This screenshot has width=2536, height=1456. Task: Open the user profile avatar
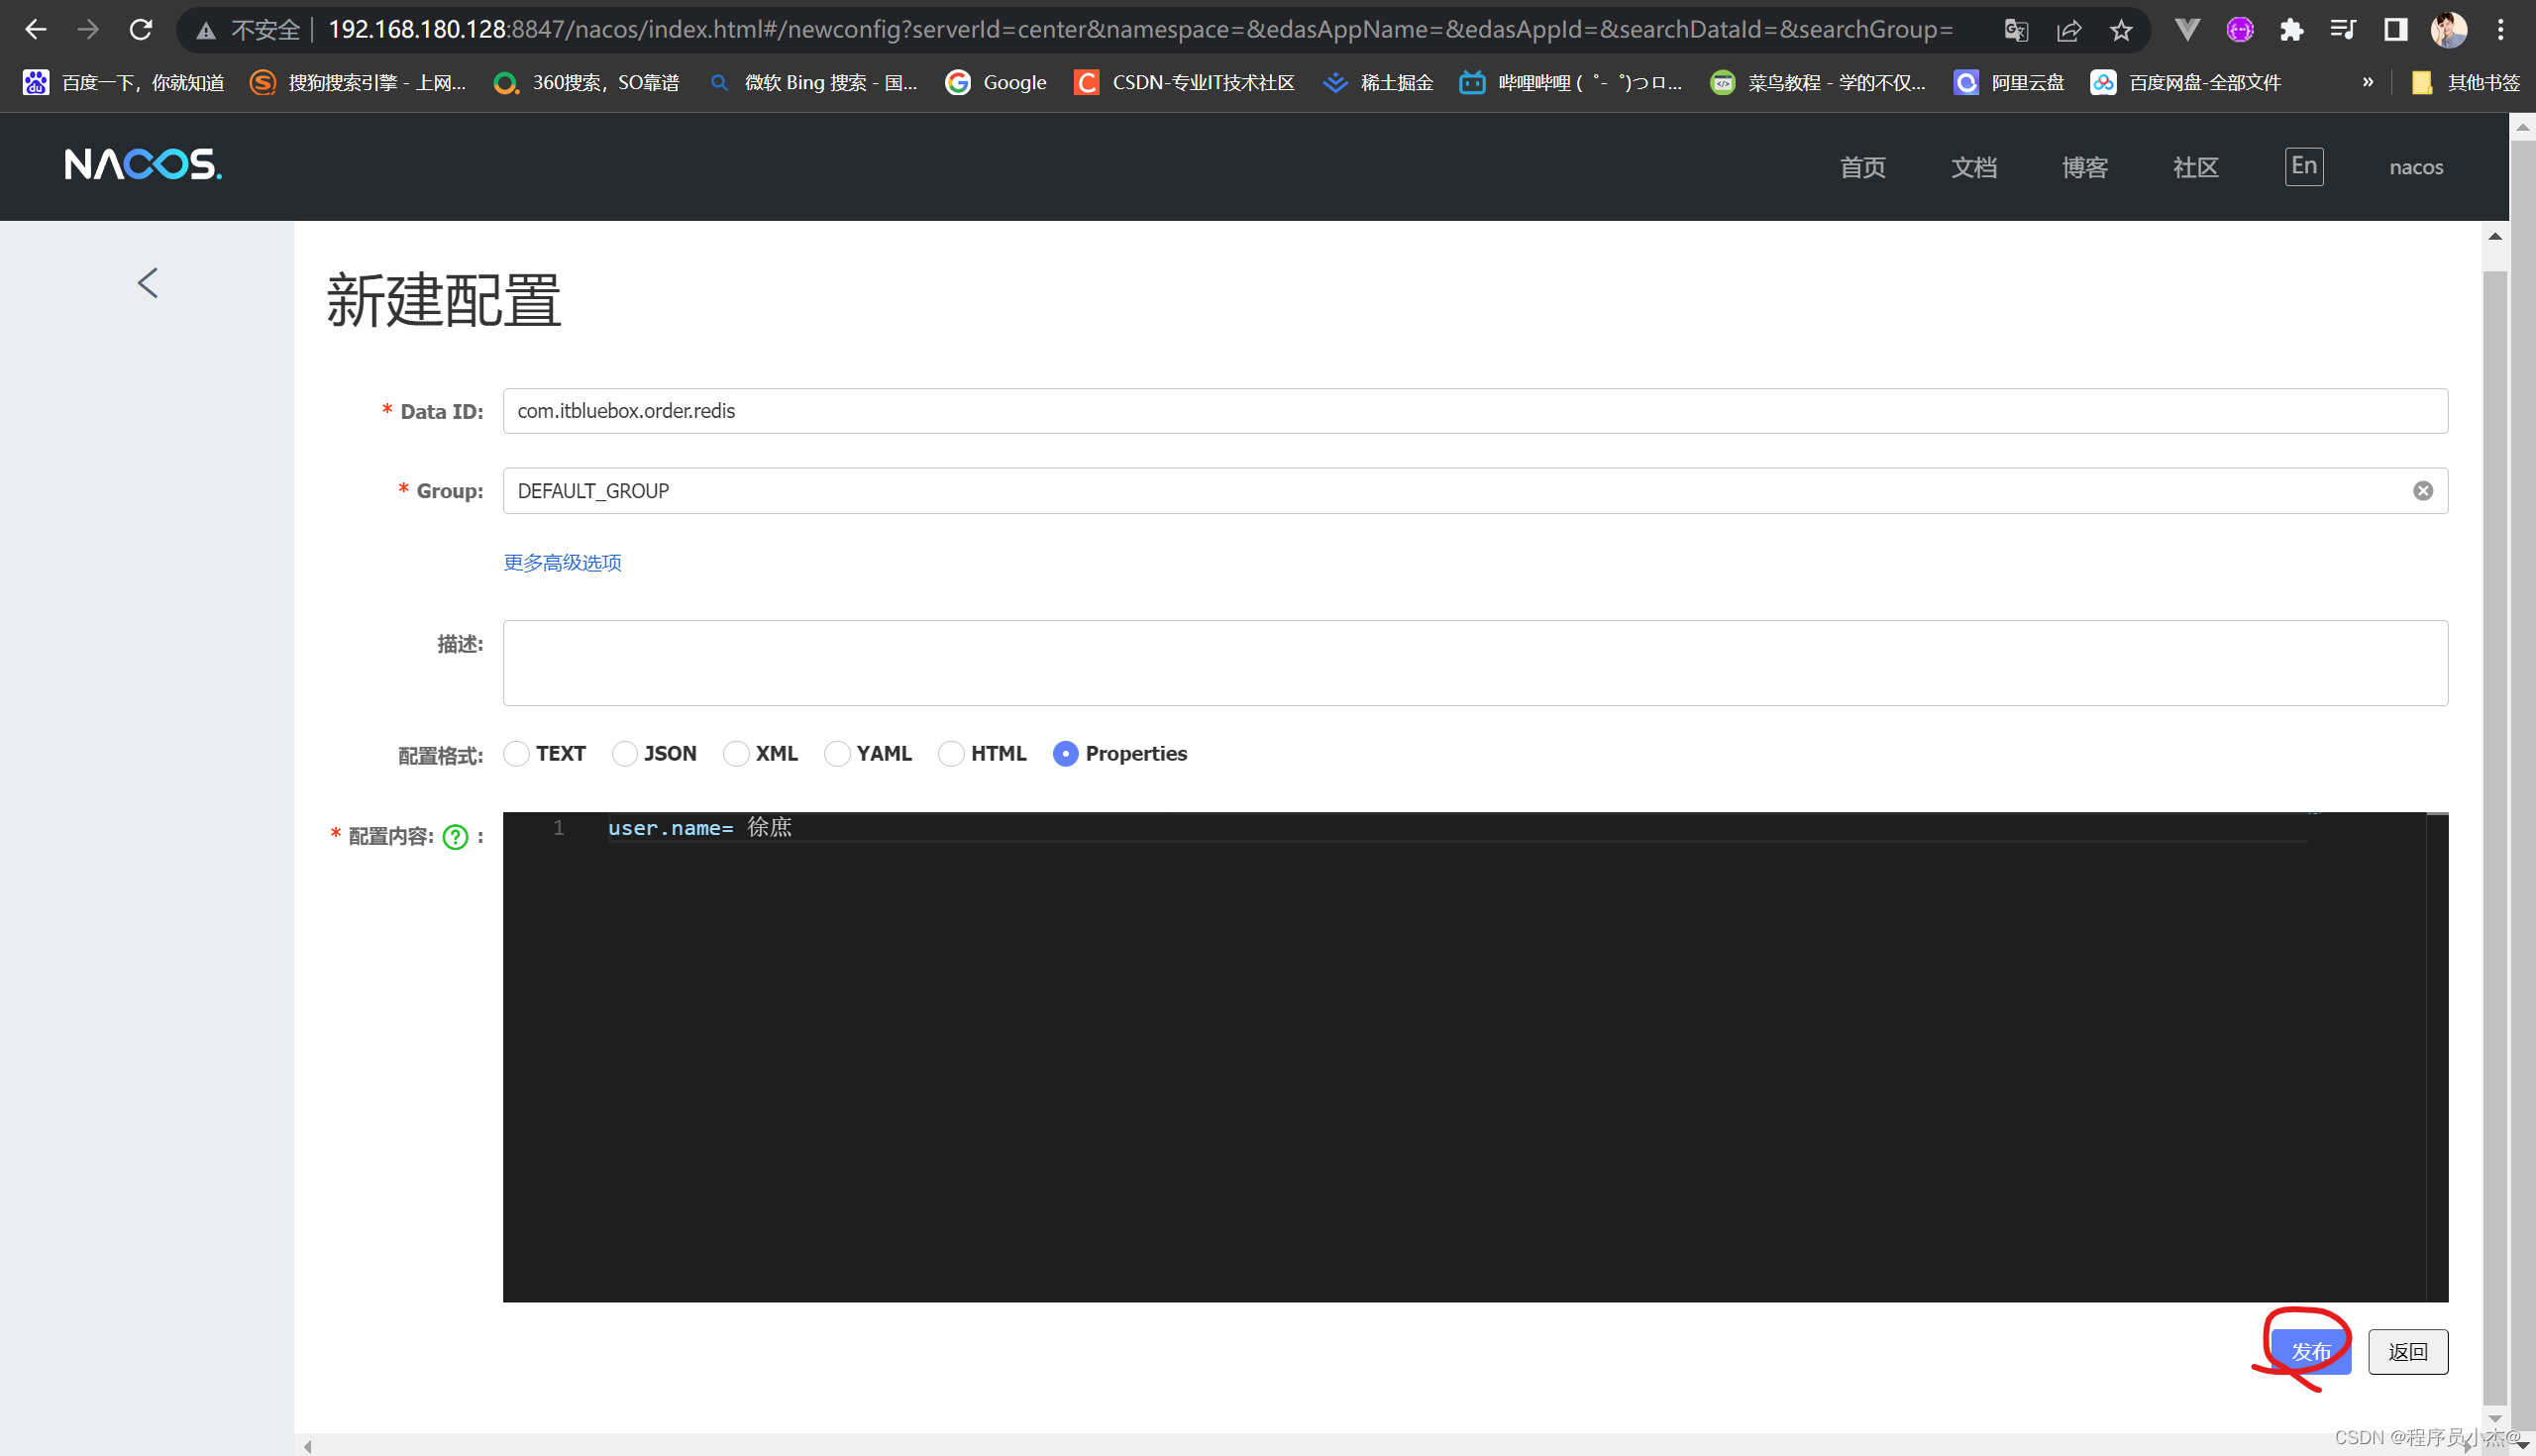2449,30
